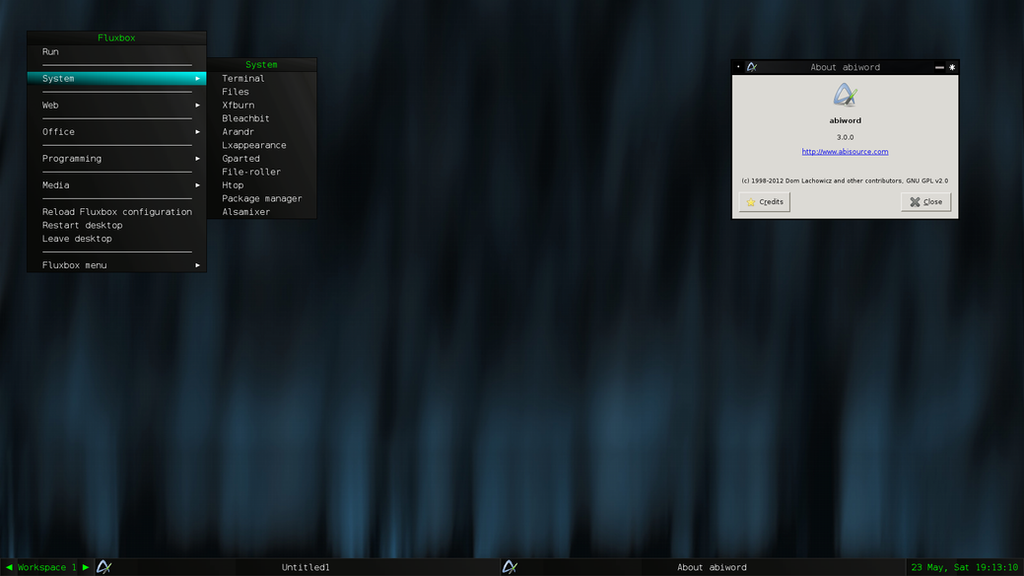Choose Reload Fluxbox configuration
1024x576 pixels.
pos(116,212)
